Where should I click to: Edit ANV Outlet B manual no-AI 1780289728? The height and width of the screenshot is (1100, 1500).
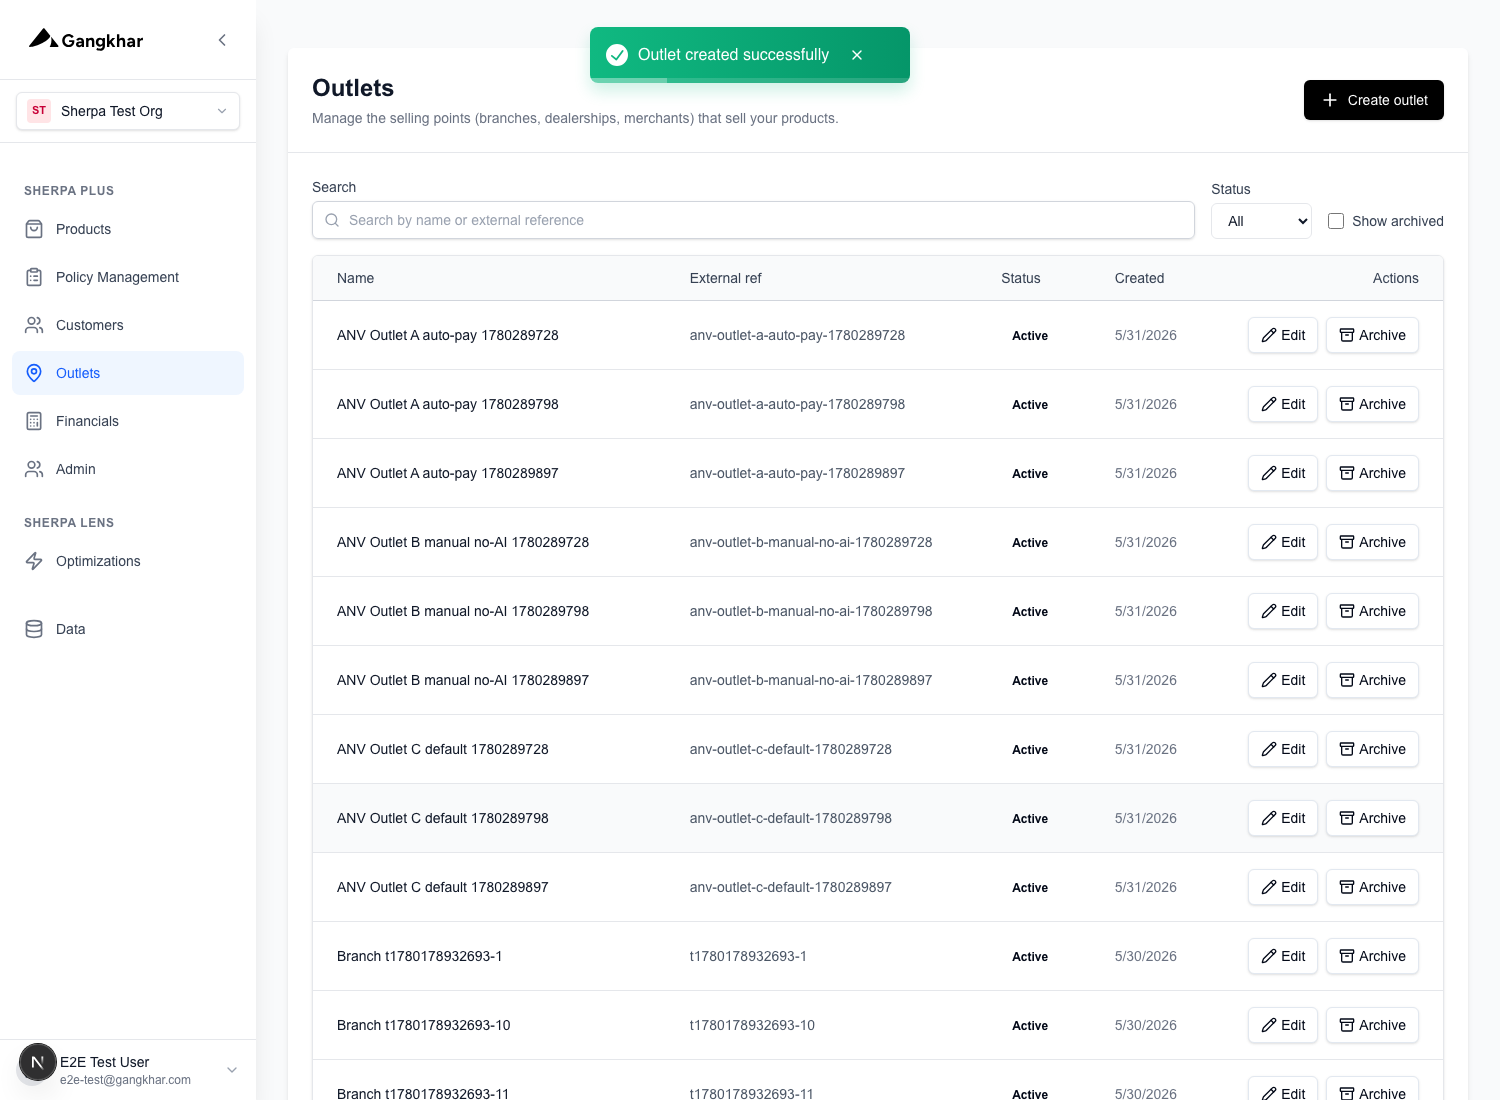tap(1283, 542)
